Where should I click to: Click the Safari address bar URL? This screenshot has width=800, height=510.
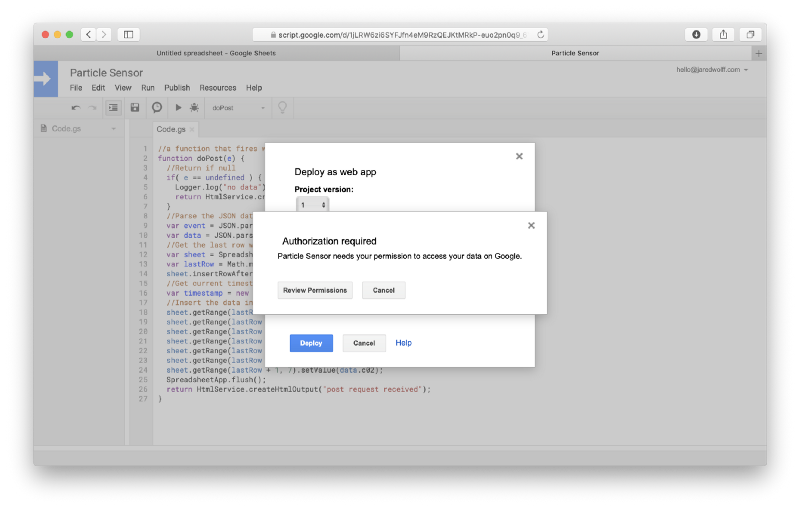pyautogui.click(x=401, y=35)
